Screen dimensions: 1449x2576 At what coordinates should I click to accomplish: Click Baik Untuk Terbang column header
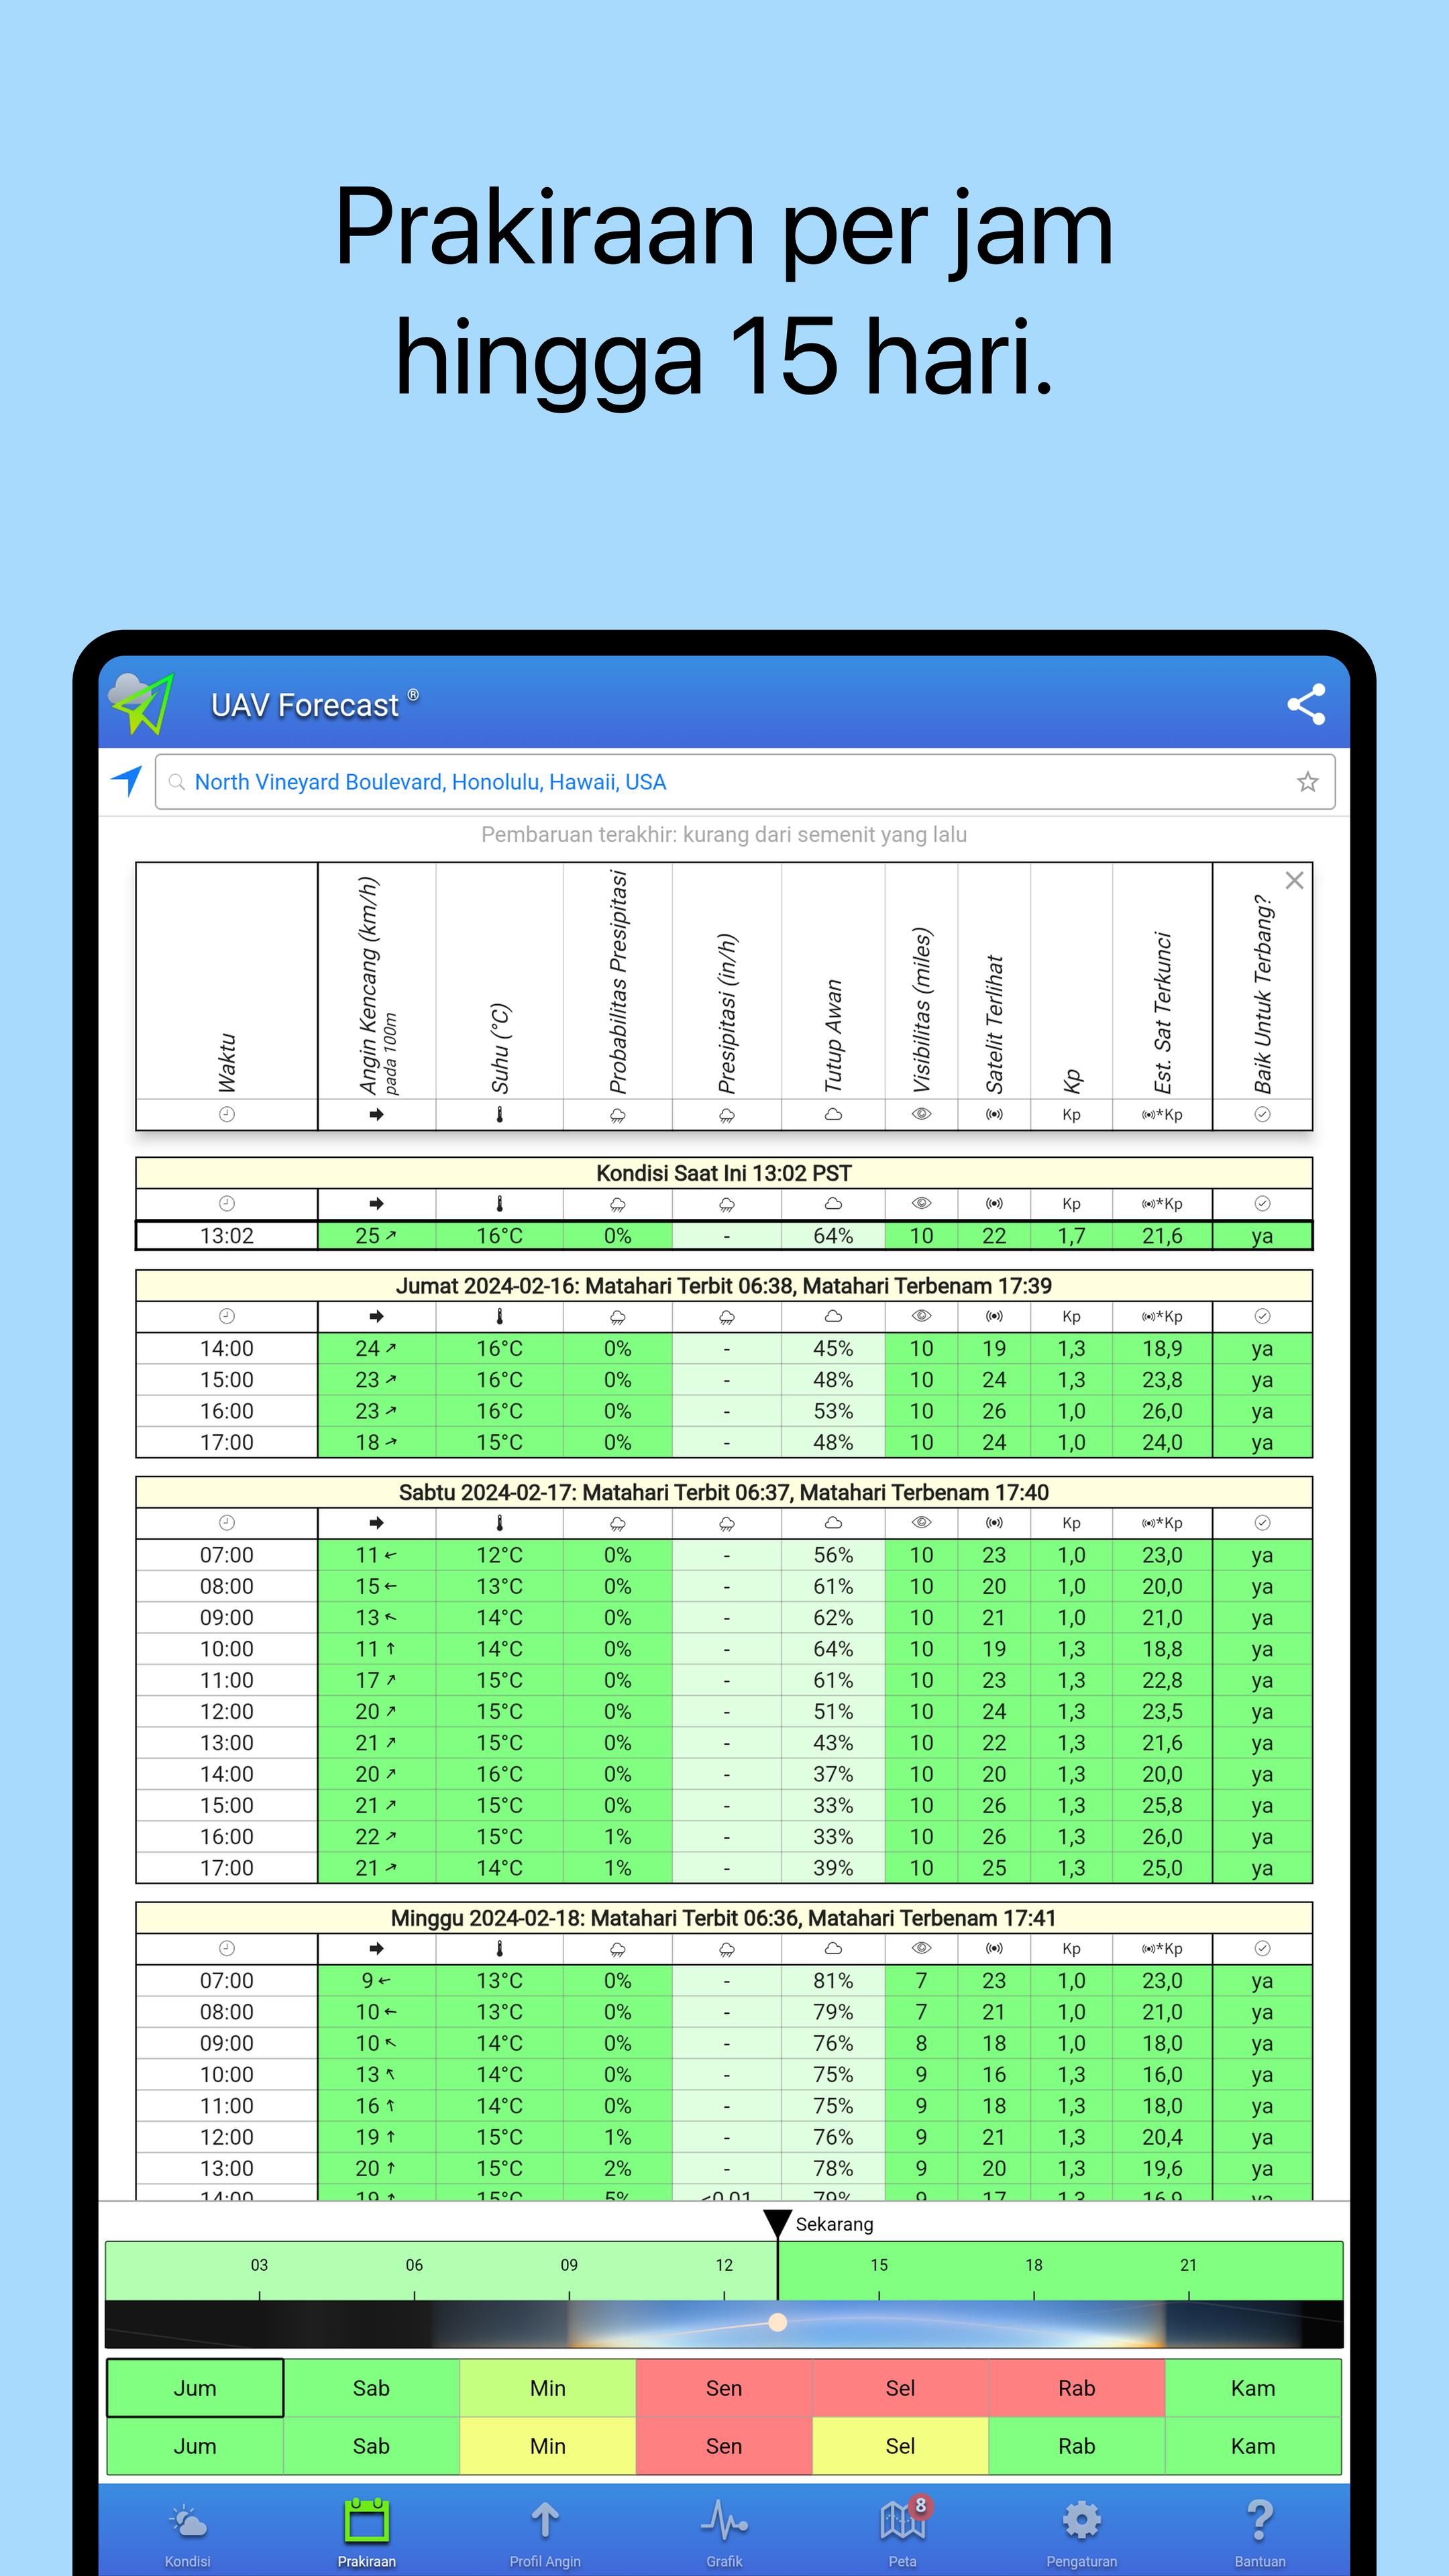pos(1262,982)
